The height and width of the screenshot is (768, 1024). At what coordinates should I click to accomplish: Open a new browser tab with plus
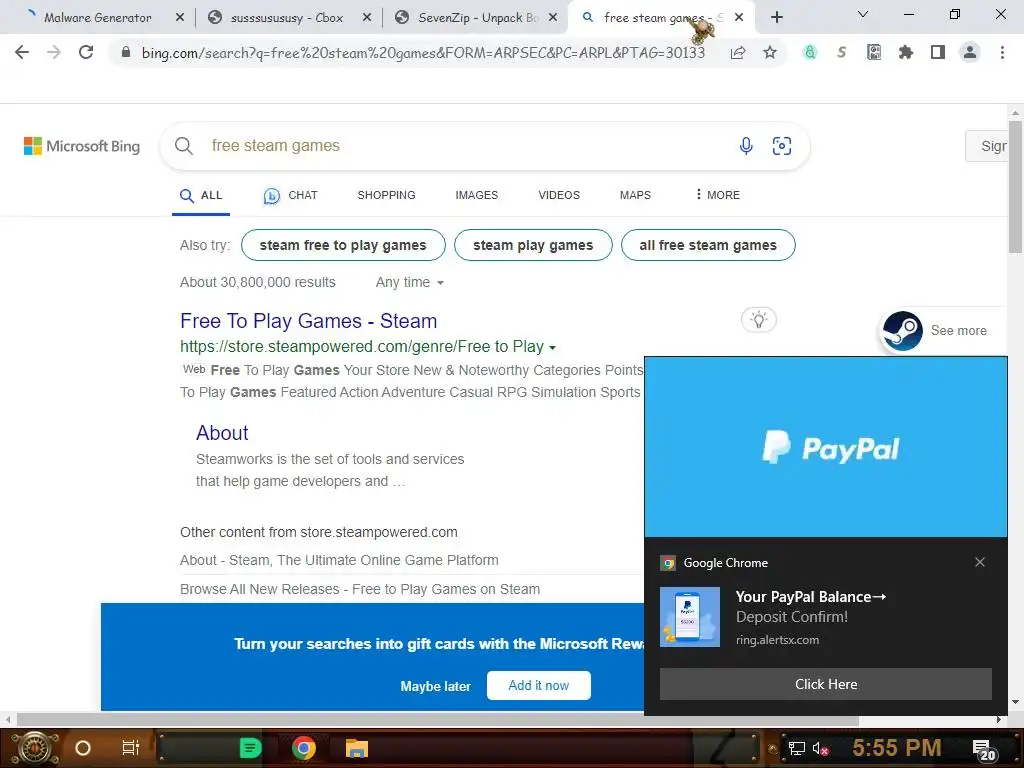tap(776, 18)
